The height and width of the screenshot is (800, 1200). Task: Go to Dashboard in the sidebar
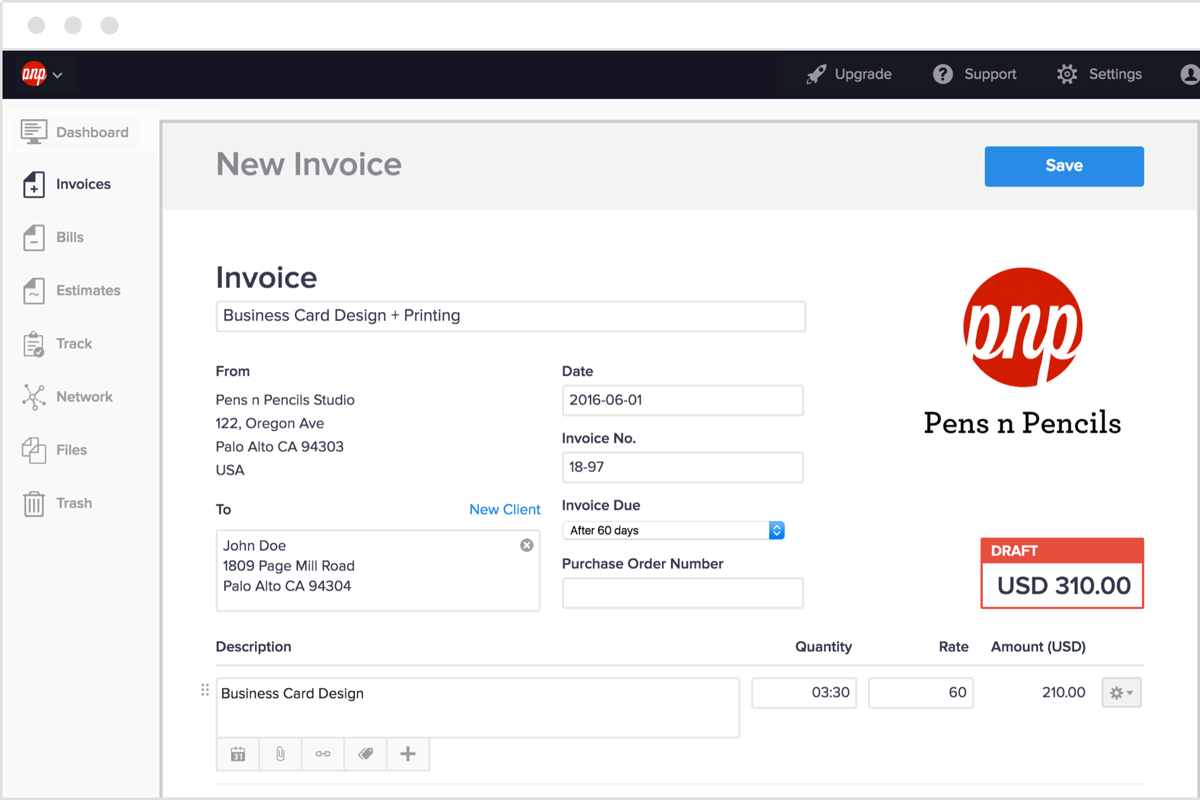(x=76, y=132)
